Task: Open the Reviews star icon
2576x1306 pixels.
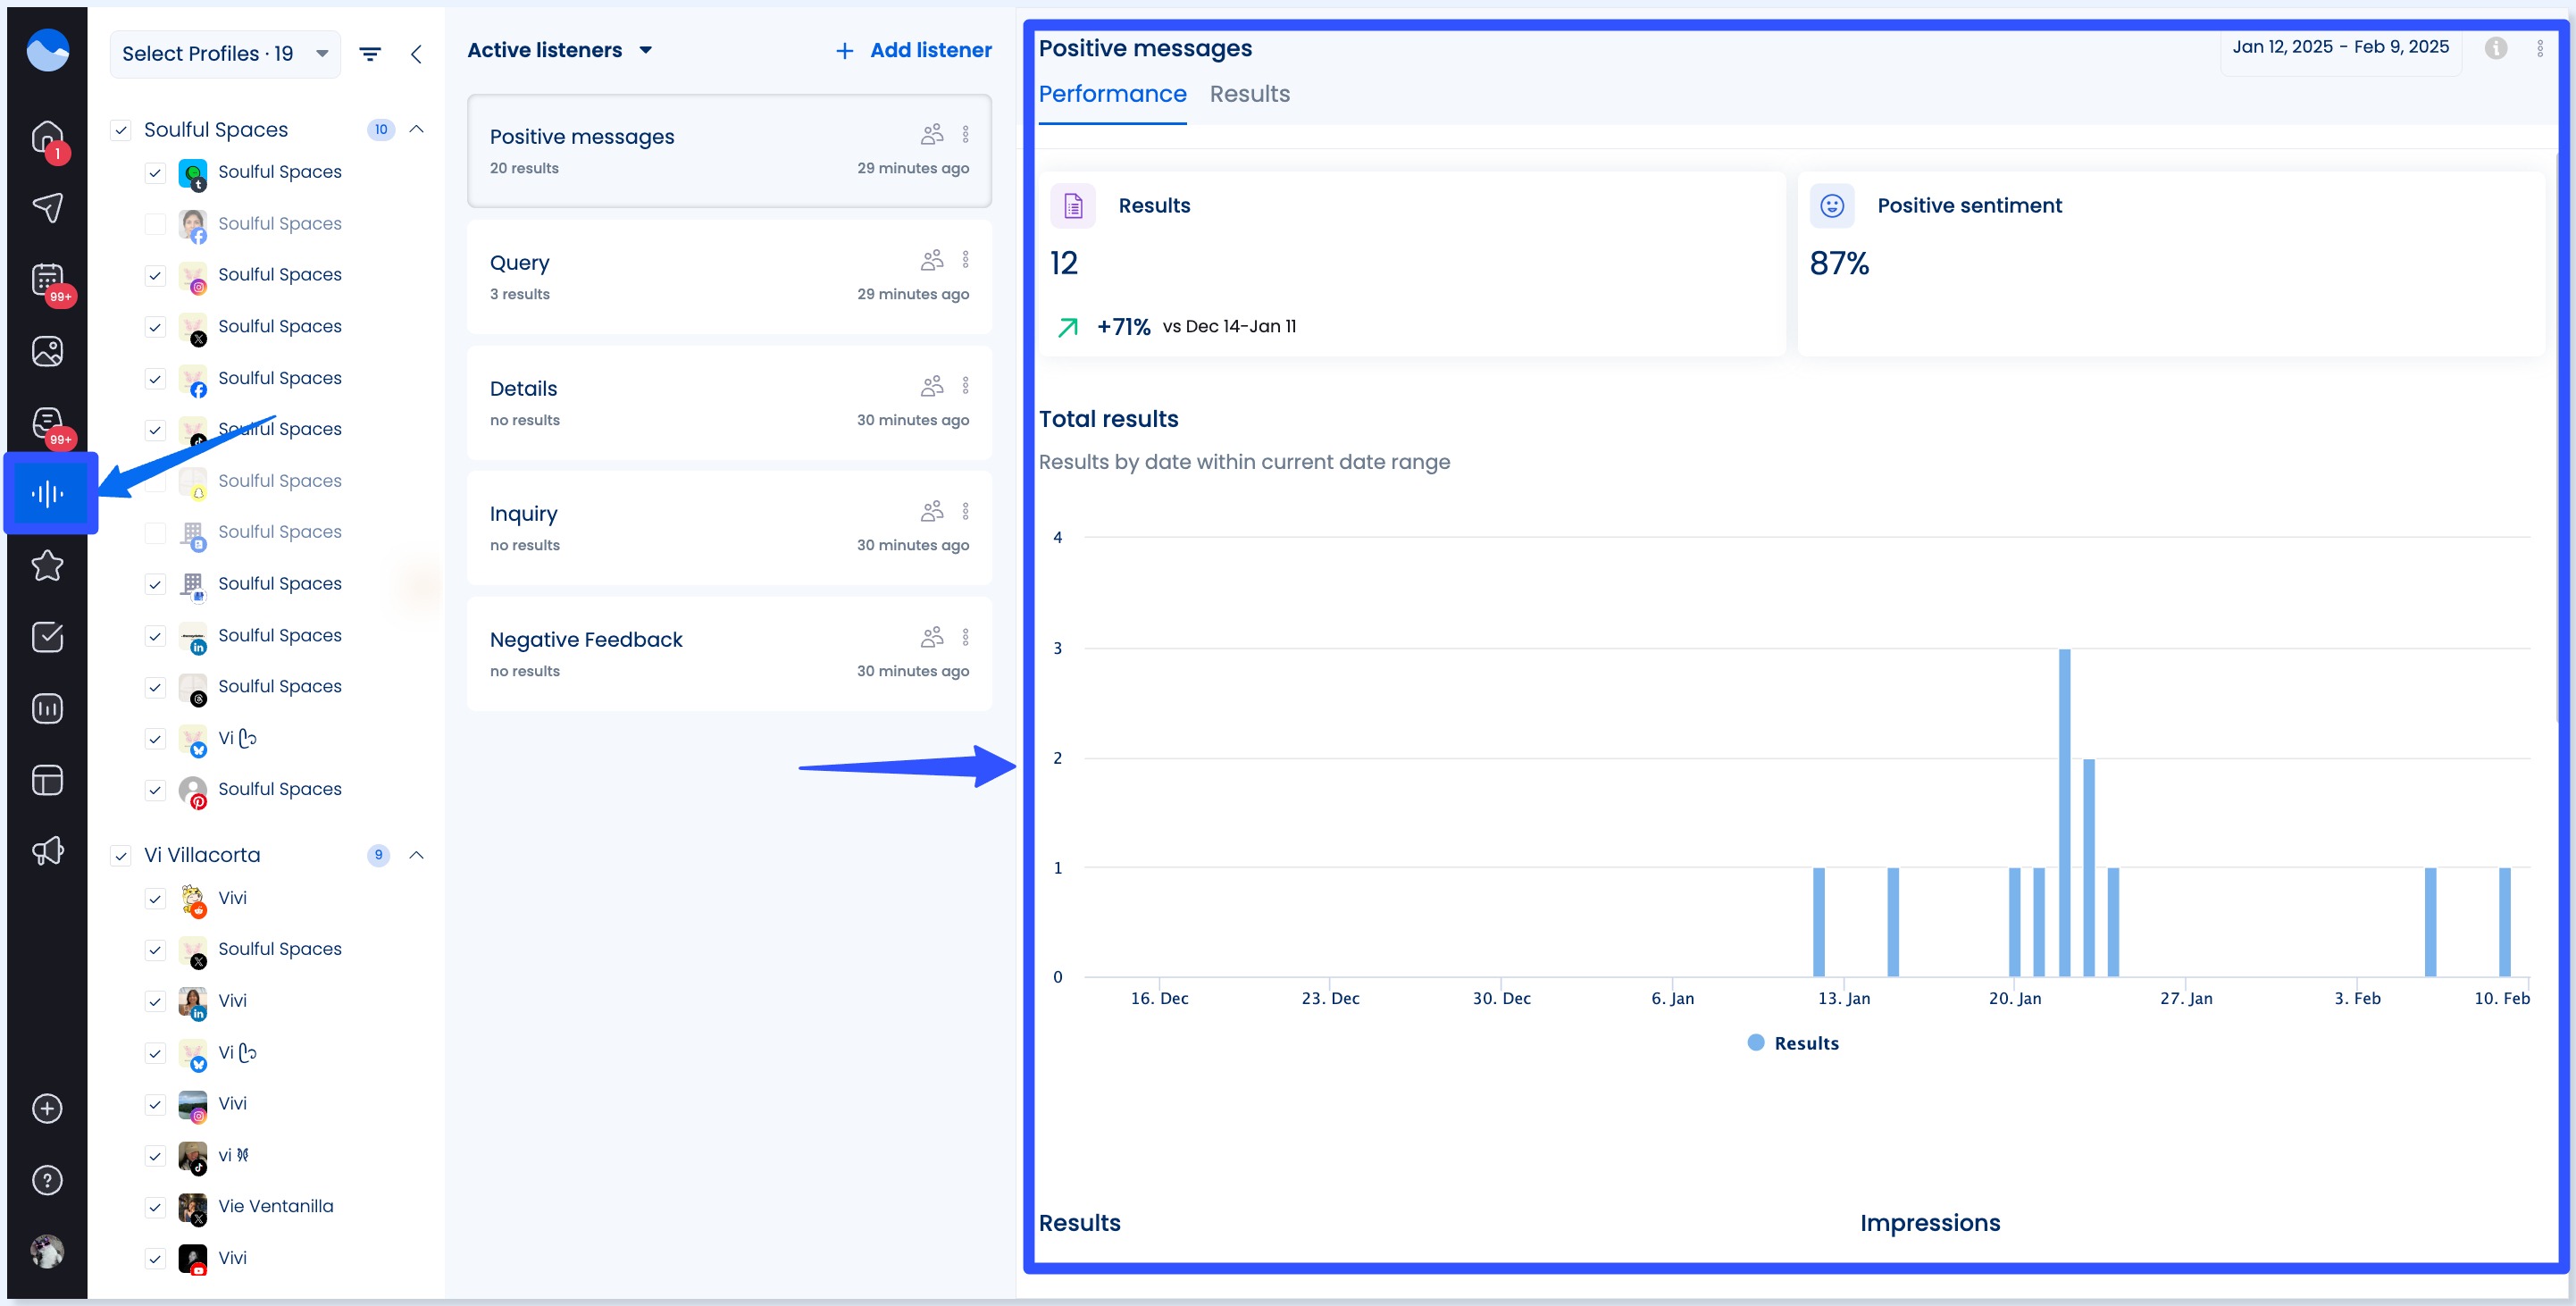Action: click(x=47, y=566)
